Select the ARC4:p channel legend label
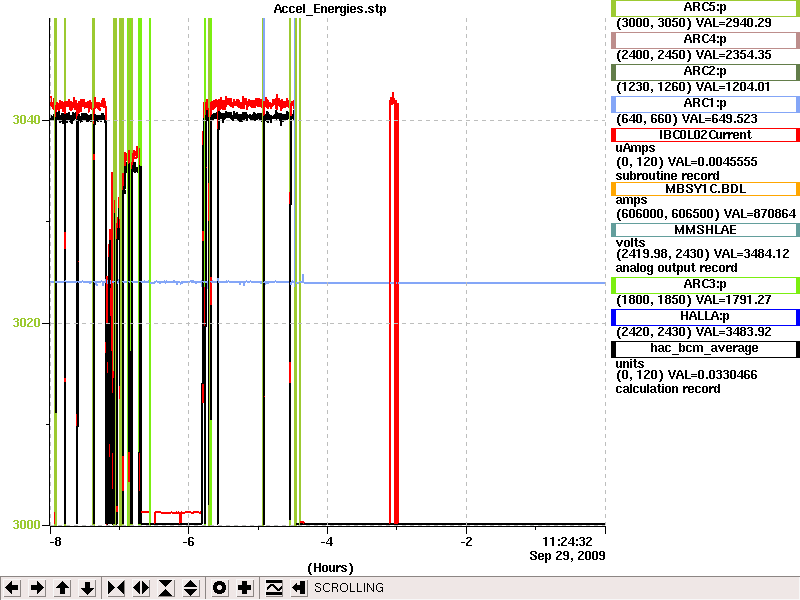 pos(705,40)
